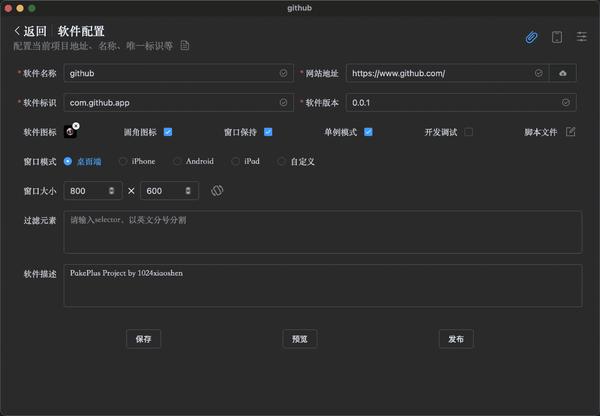Remove the software icon via X badge
The image size is (600, 416).
[x=76, y=126]
